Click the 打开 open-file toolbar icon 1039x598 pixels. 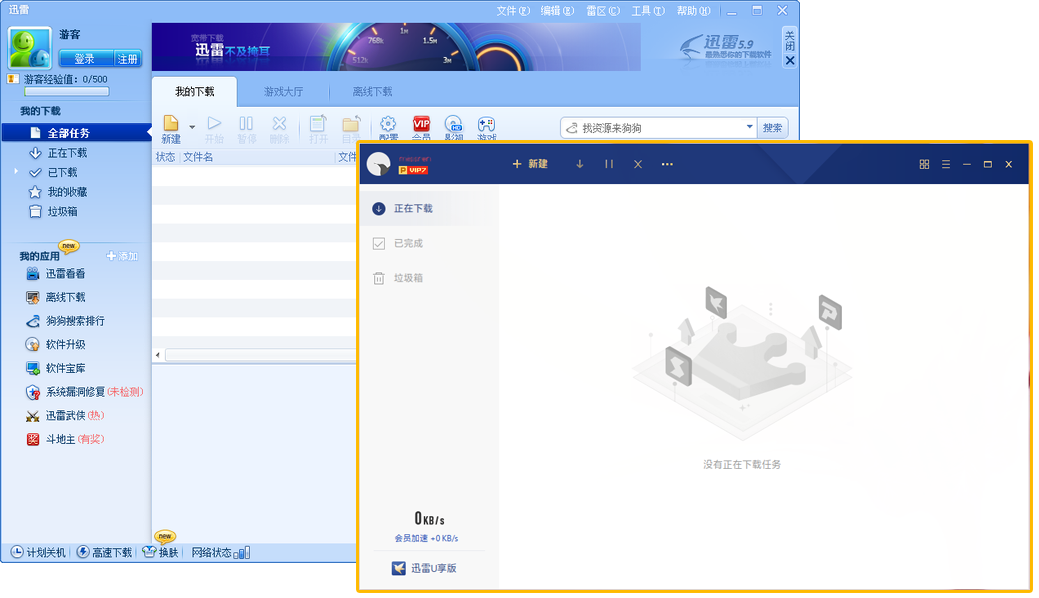coord(318,124)
